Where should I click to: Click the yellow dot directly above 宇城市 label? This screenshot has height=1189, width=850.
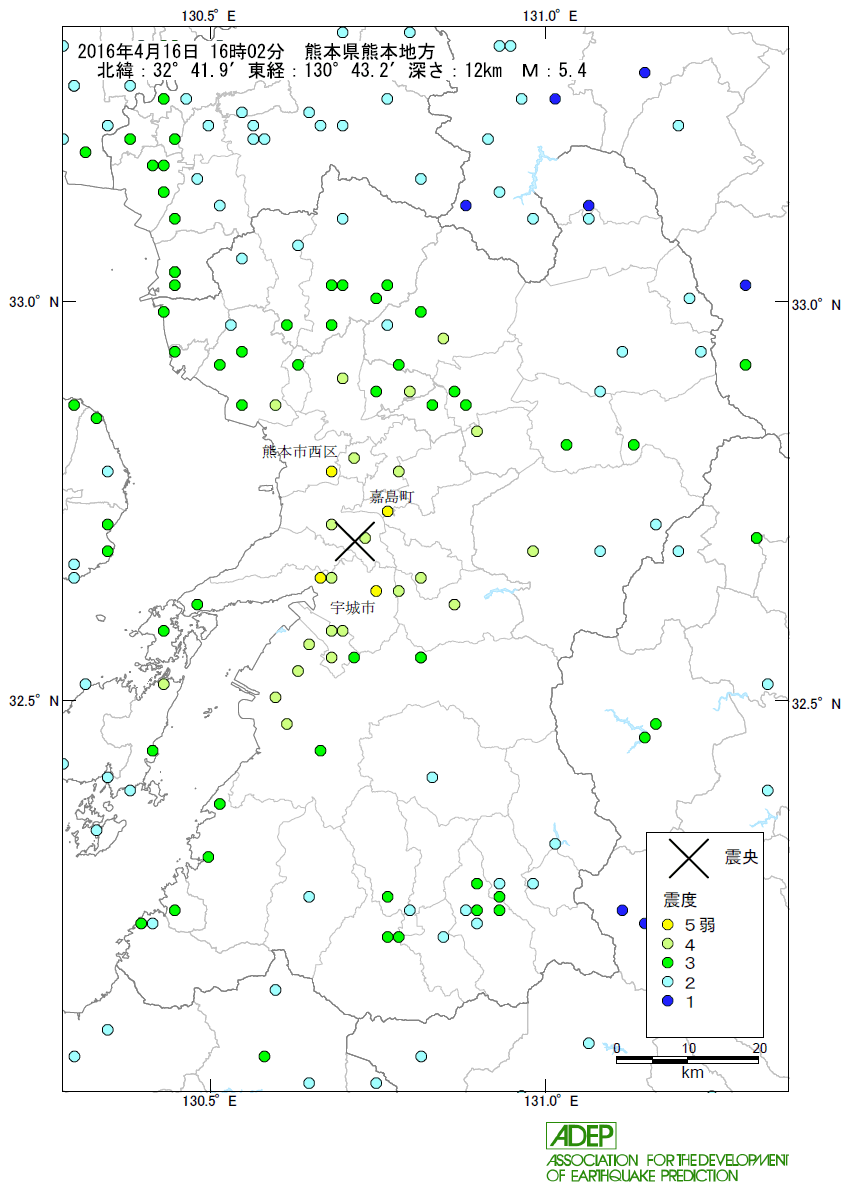click(376, 591)
